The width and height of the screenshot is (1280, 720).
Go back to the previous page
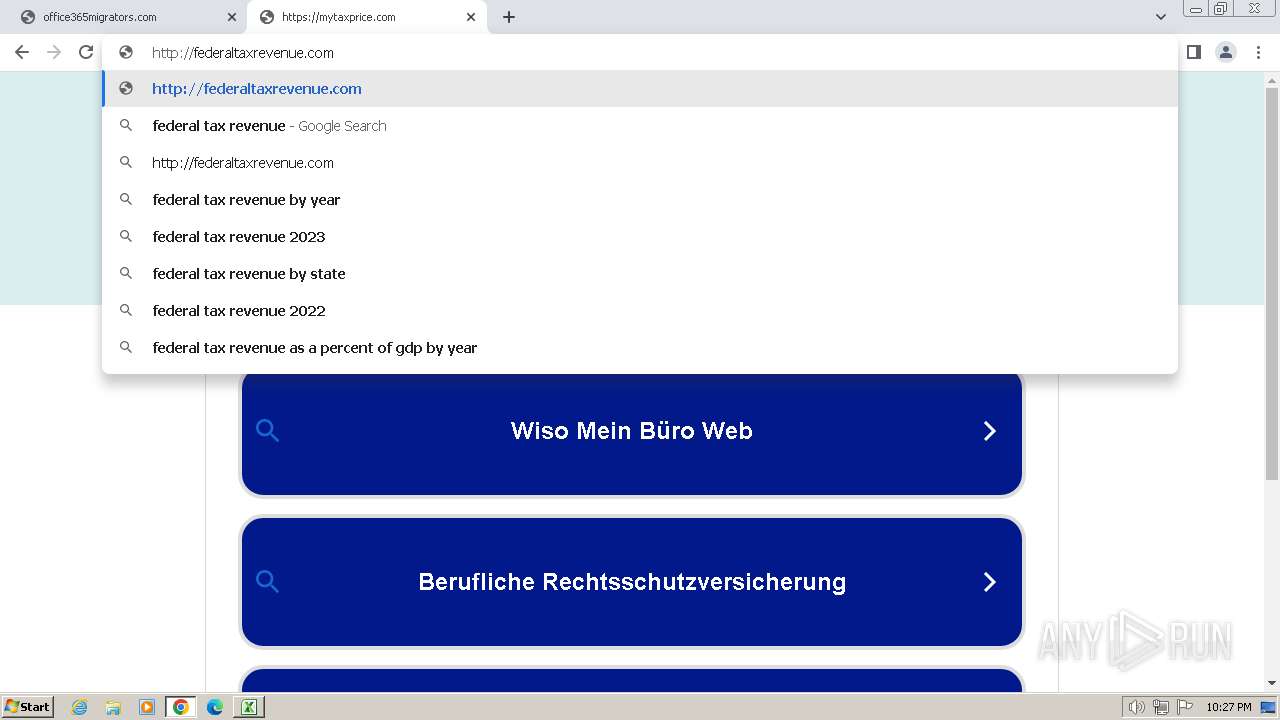coord(22,52)
